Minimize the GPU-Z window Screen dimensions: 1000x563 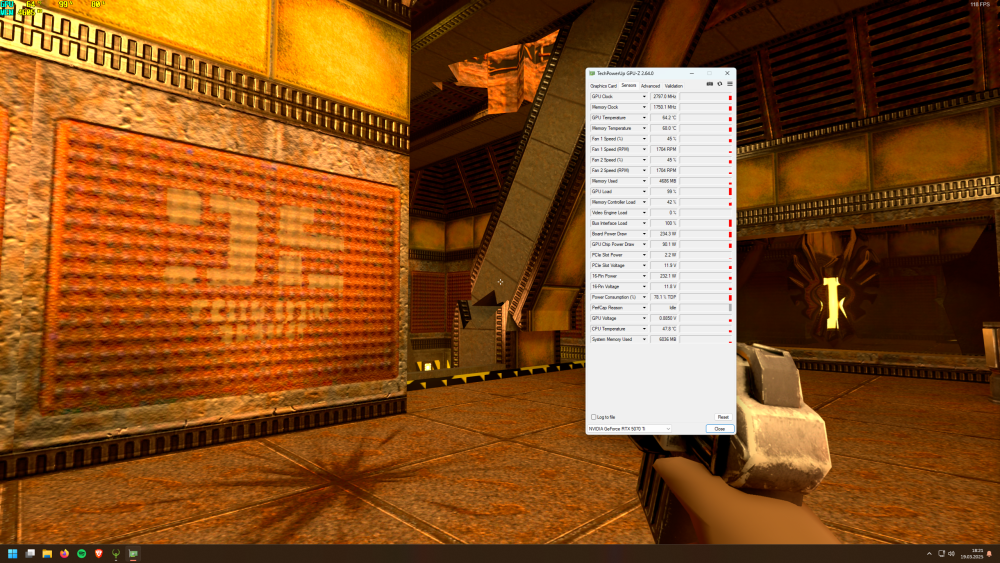[x=692, y=73]
